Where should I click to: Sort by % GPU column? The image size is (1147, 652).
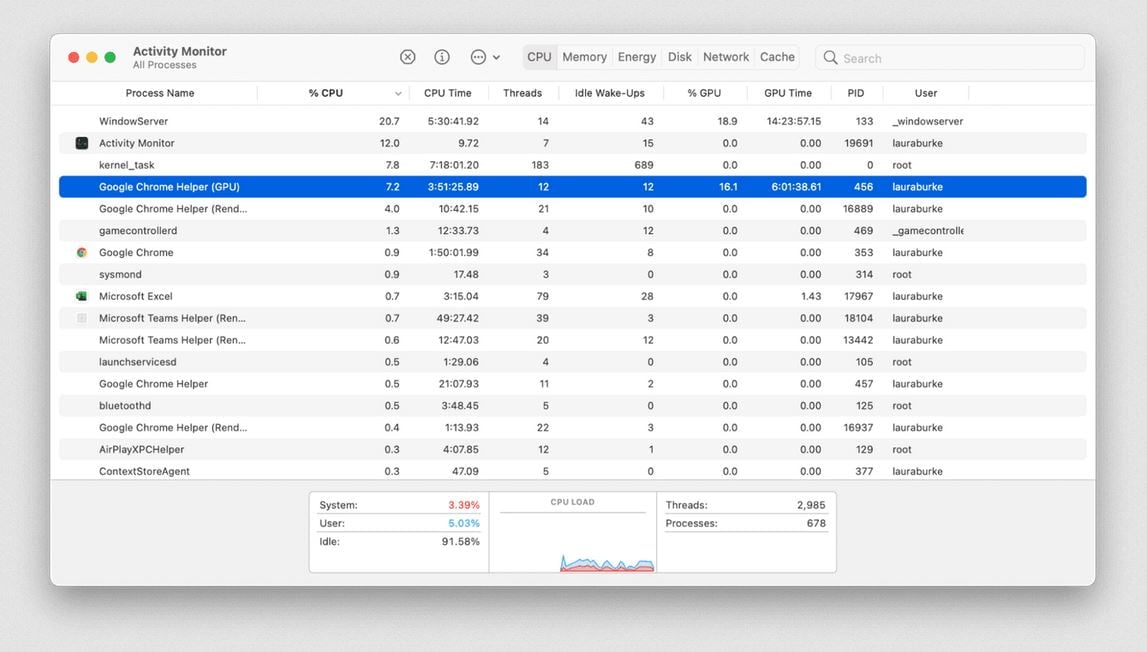[x=704, y=93]
